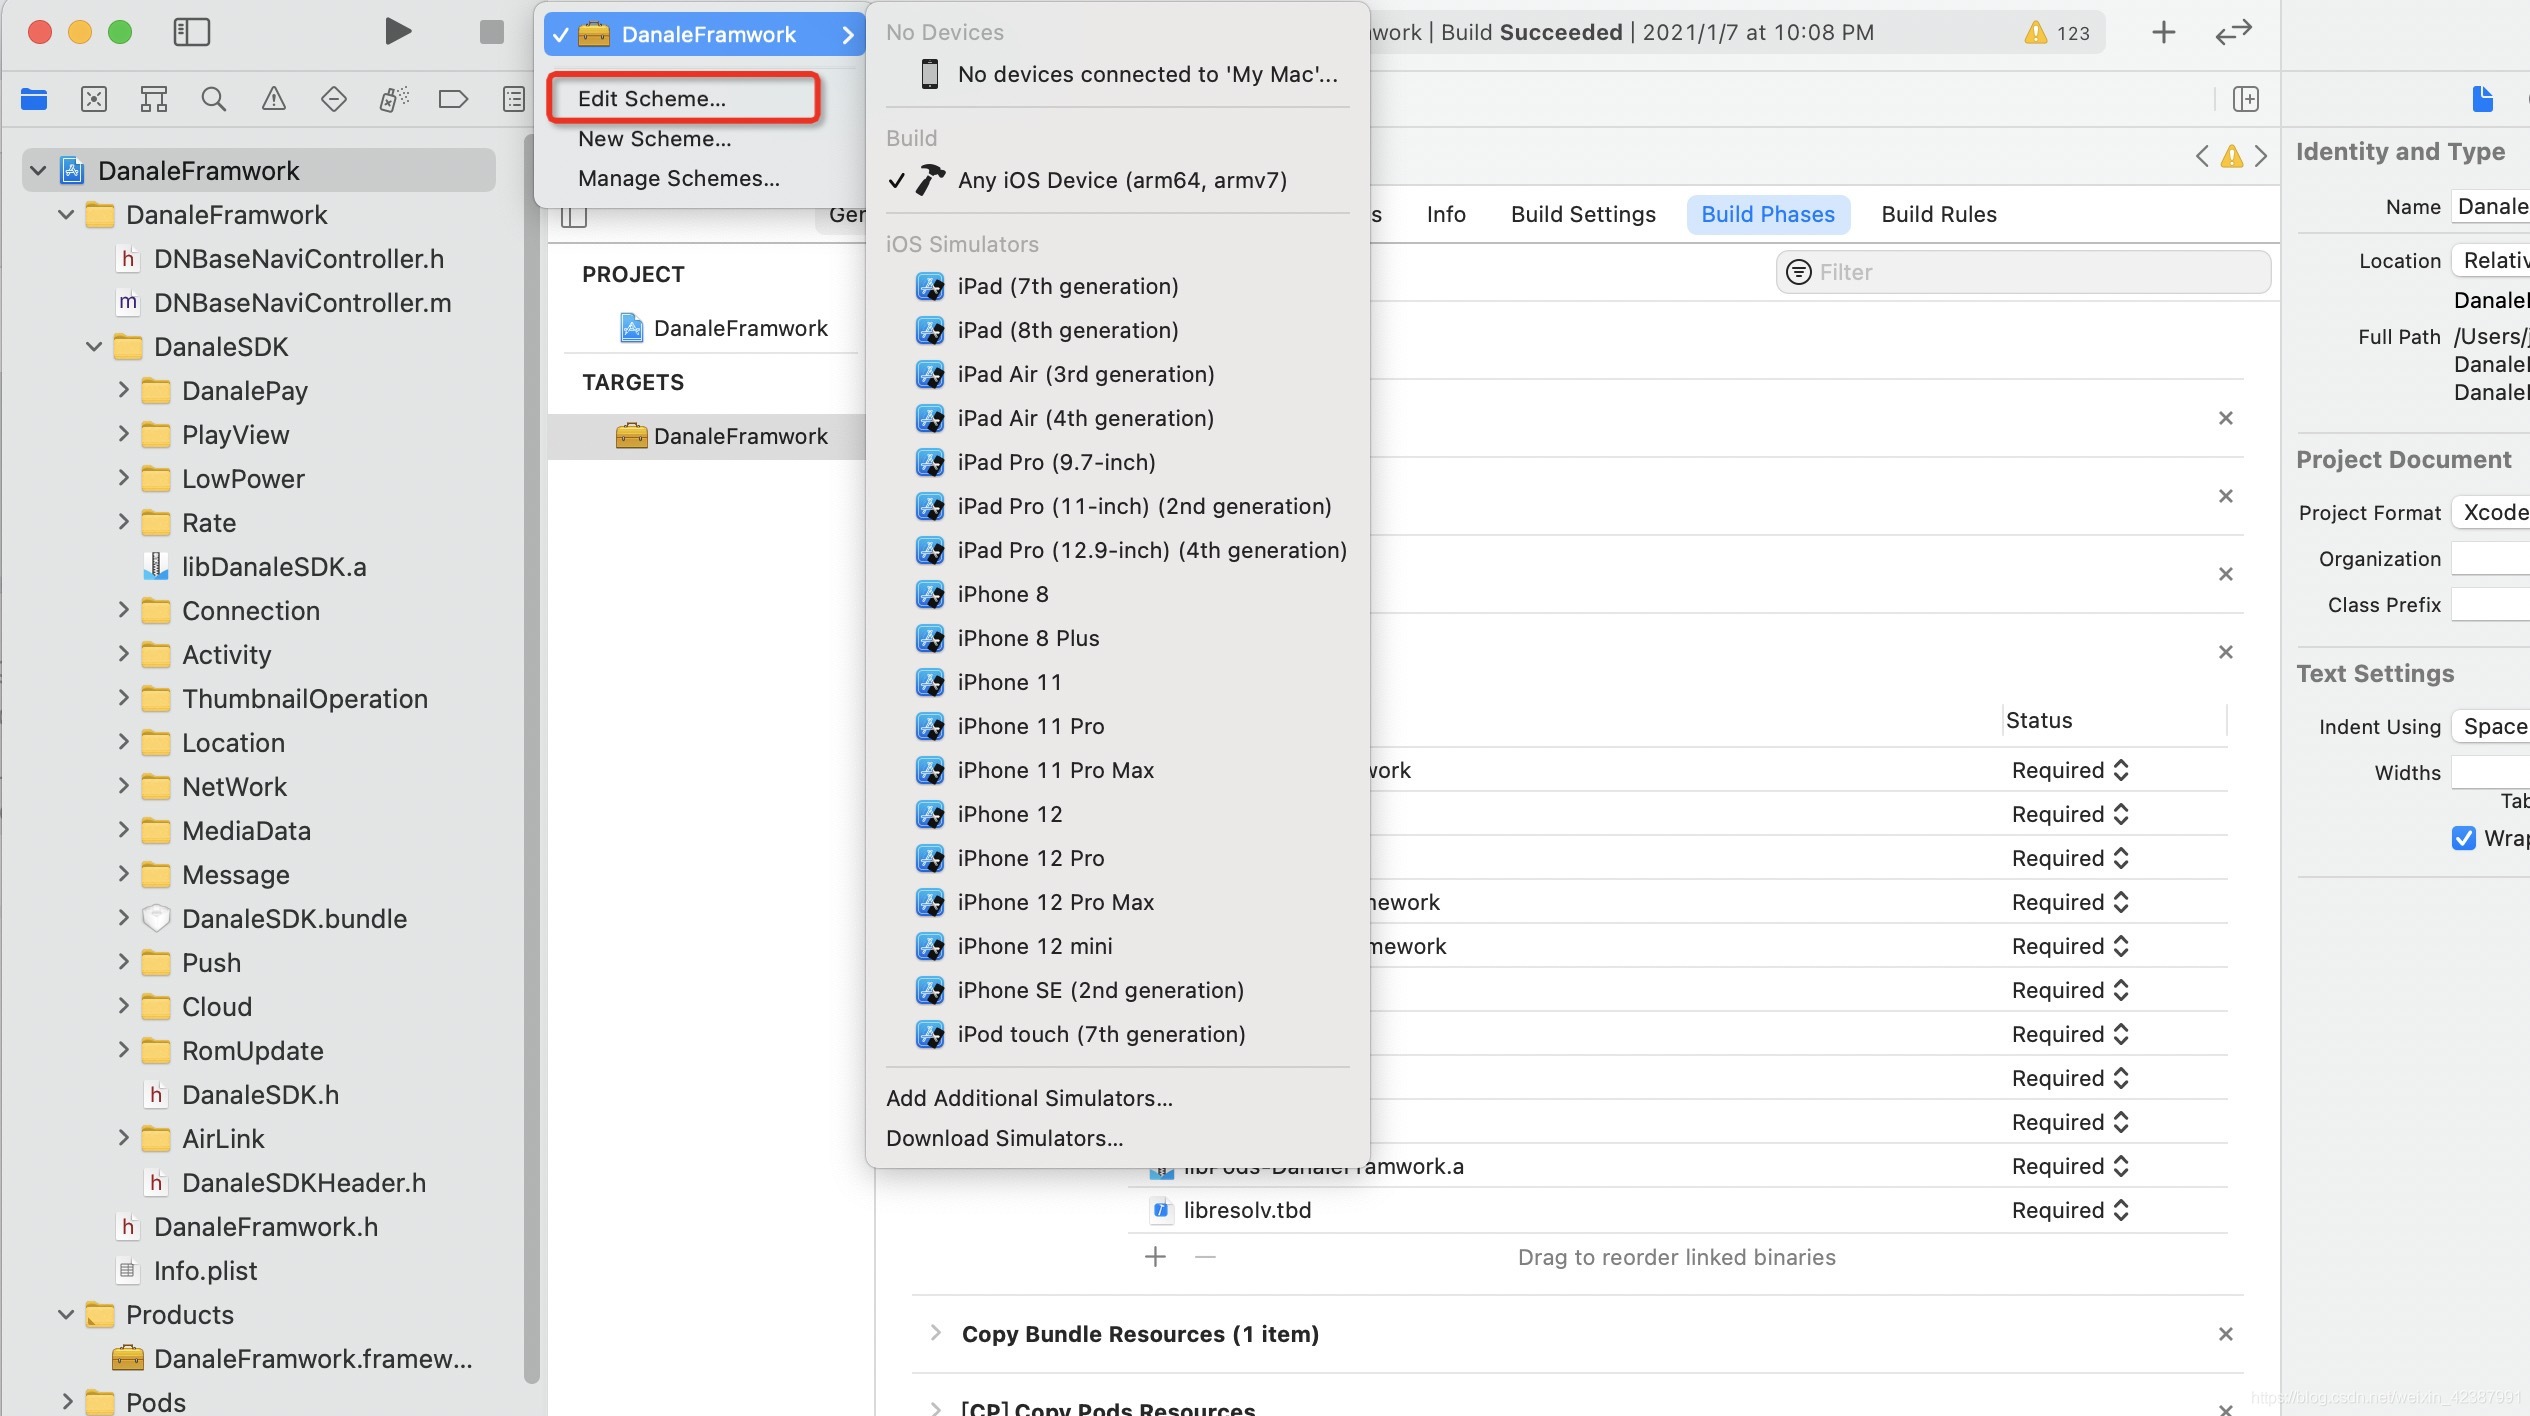The width and height of the screenshot is (2530, 1416).
Task: Go to previous issue arrow
Action: tap(2202, 156)
